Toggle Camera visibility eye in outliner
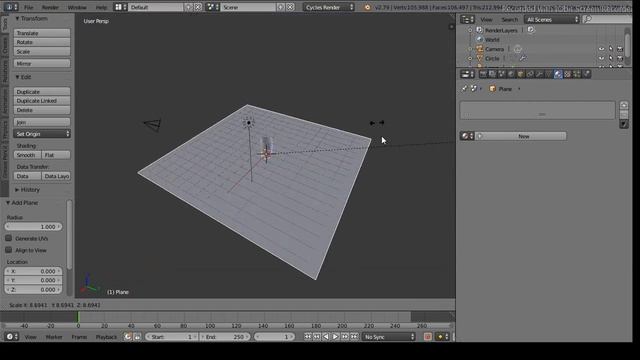Screen dimensions: 640x360 pos(601,49)
